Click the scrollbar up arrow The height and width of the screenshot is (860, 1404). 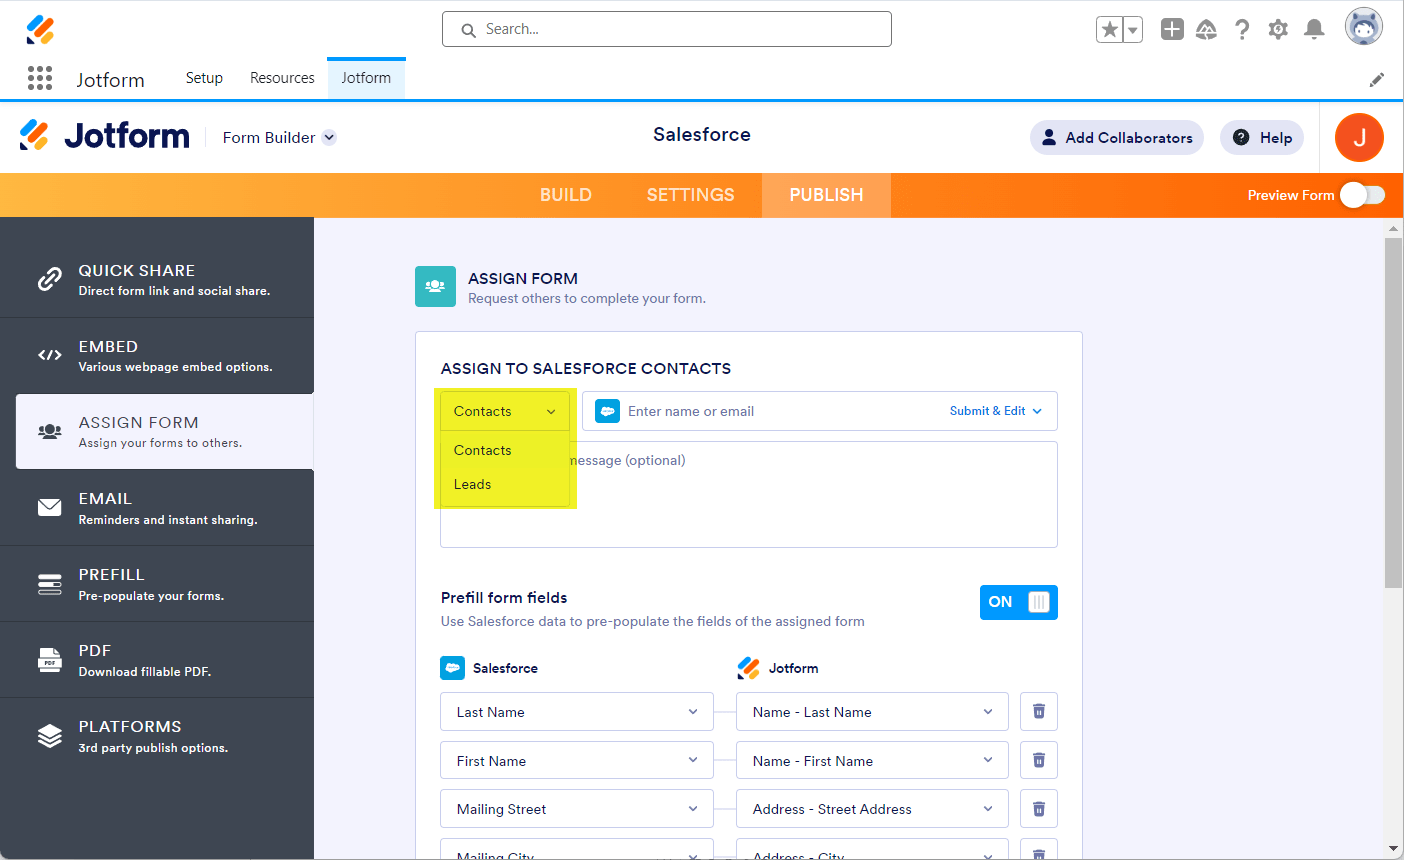(1394, 228)
